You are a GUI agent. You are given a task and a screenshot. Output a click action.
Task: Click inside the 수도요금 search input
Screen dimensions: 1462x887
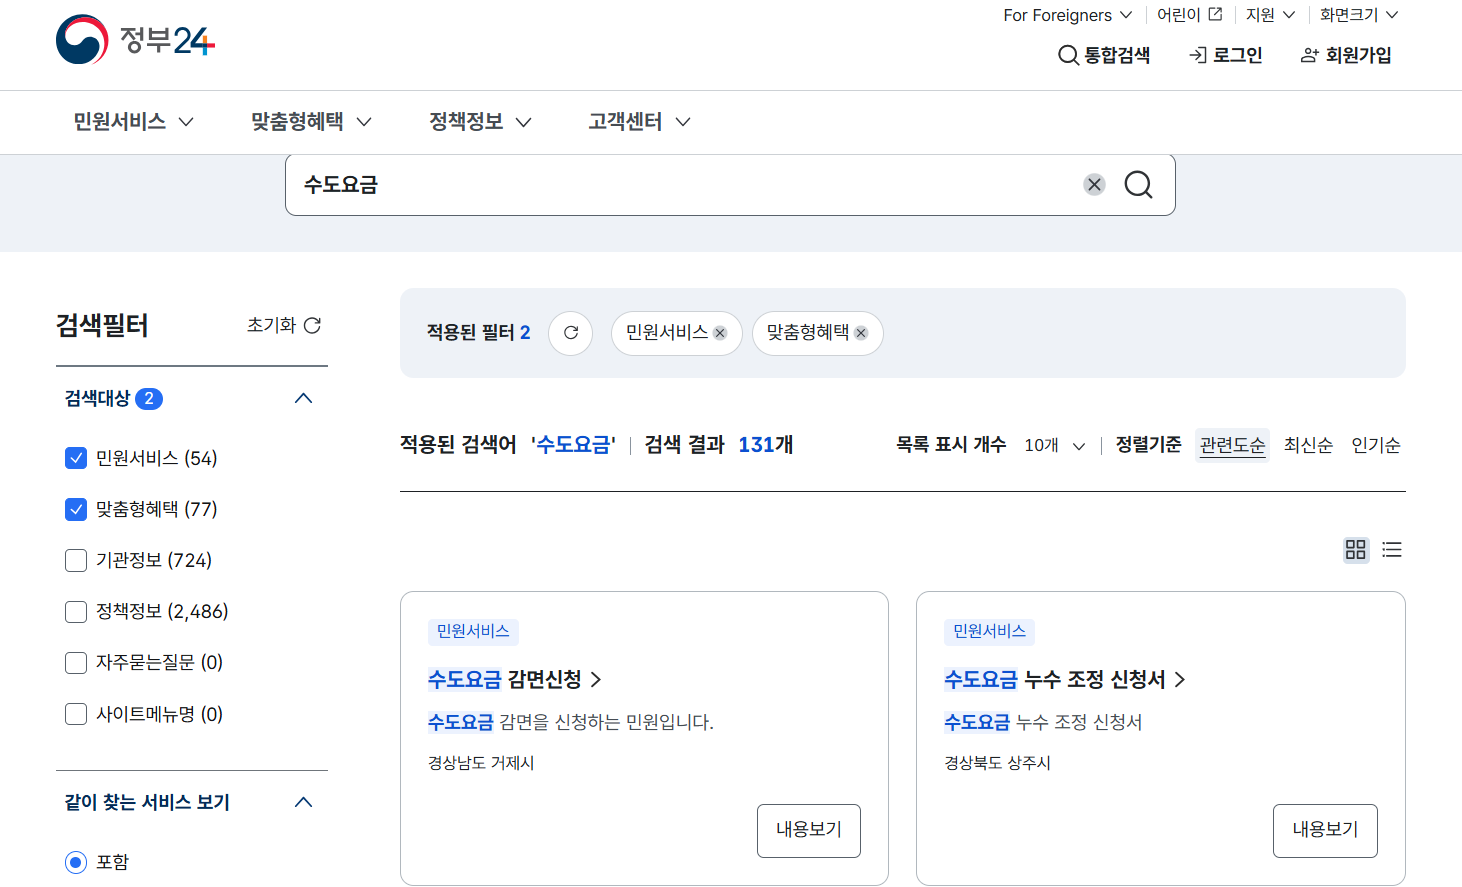[600, 184]
